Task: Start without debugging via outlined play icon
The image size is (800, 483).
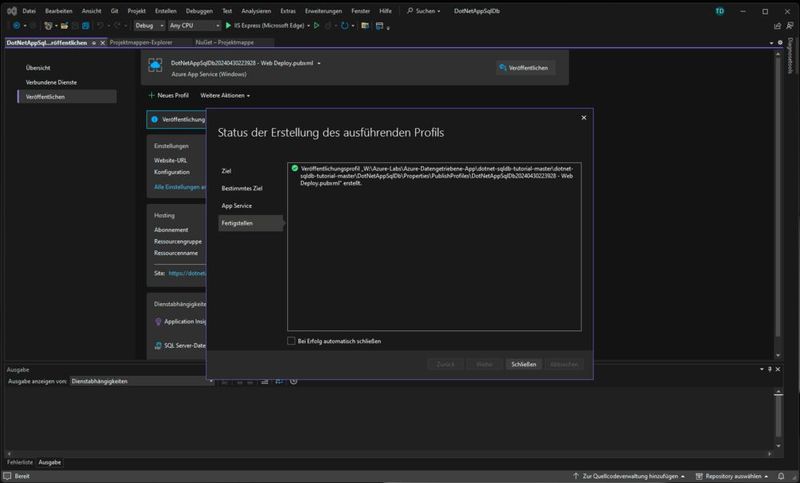Action: click(x=316, y=26)
